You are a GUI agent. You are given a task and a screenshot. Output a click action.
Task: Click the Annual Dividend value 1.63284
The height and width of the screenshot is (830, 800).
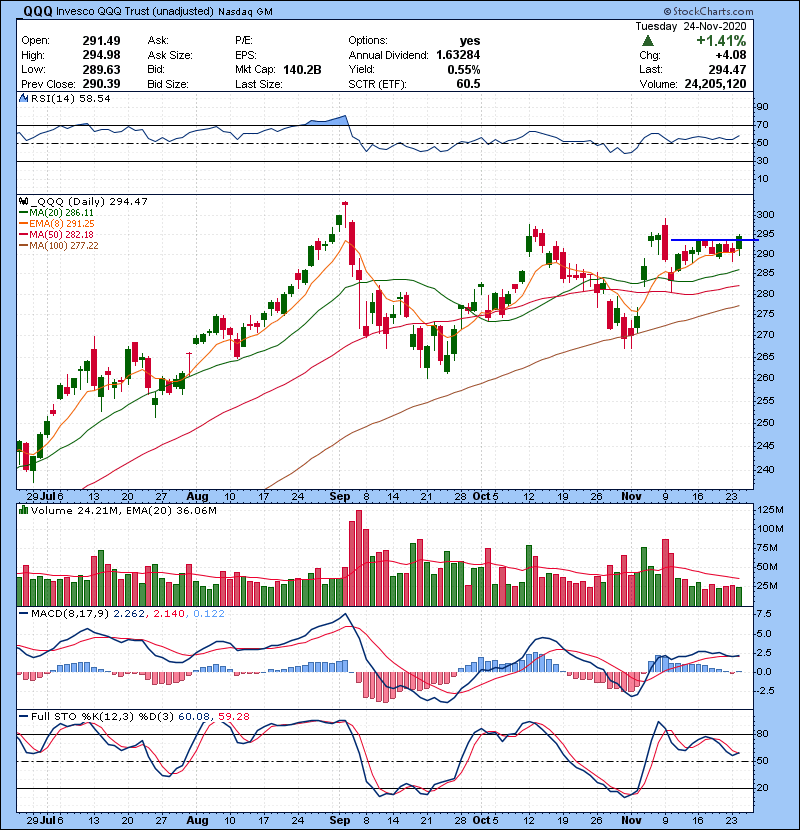click(x=458, y=55)
